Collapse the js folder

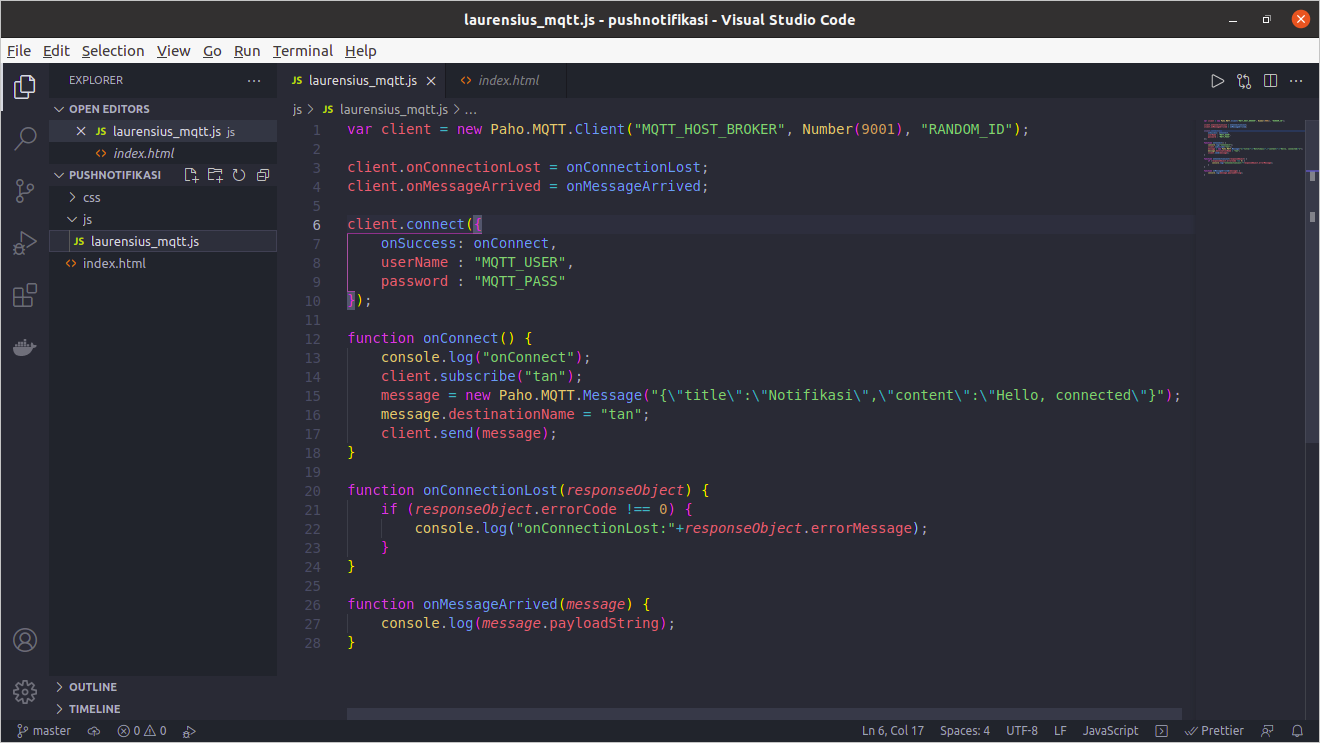pyautogui.click(x=163, y=219)
